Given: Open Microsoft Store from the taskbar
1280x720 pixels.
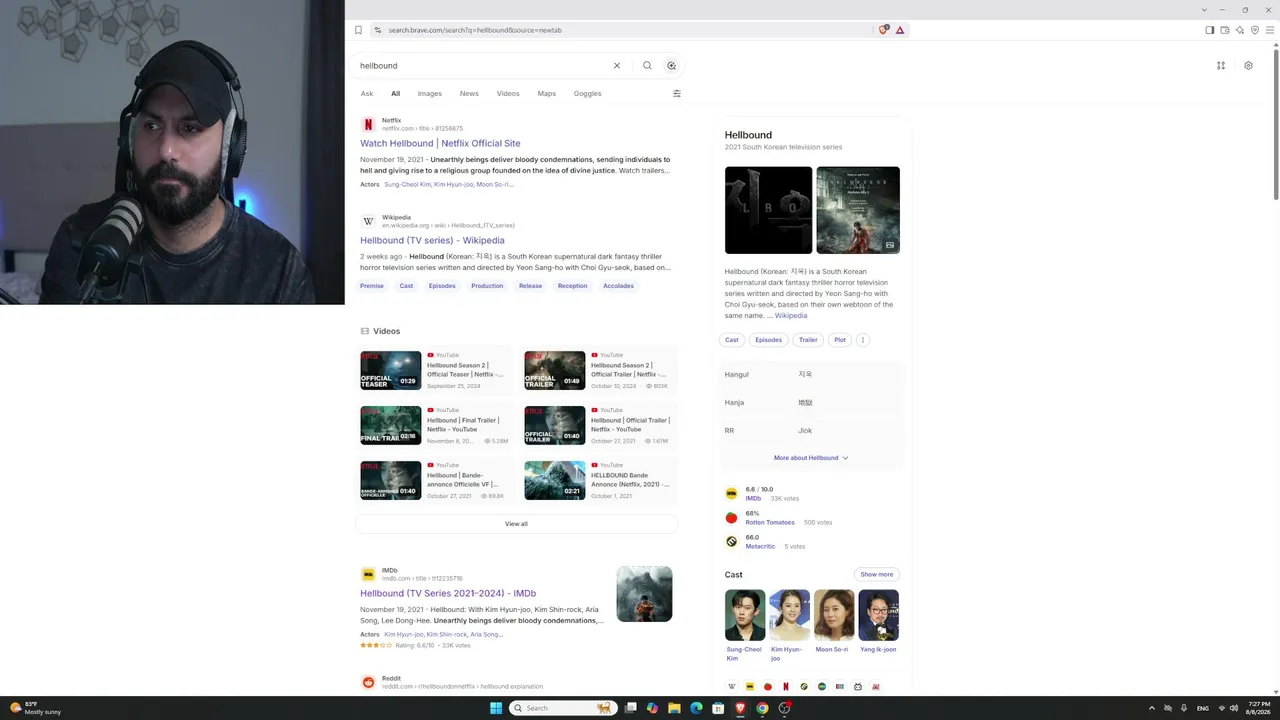Looking at the screenshot, I should point(718,708).
